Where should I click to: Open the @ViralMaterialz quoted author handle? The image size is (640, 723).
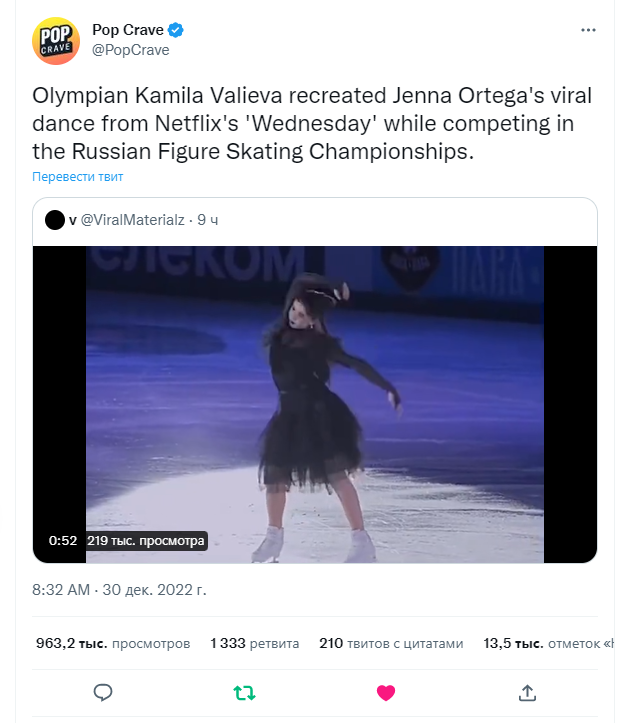[x=134, y=219]
